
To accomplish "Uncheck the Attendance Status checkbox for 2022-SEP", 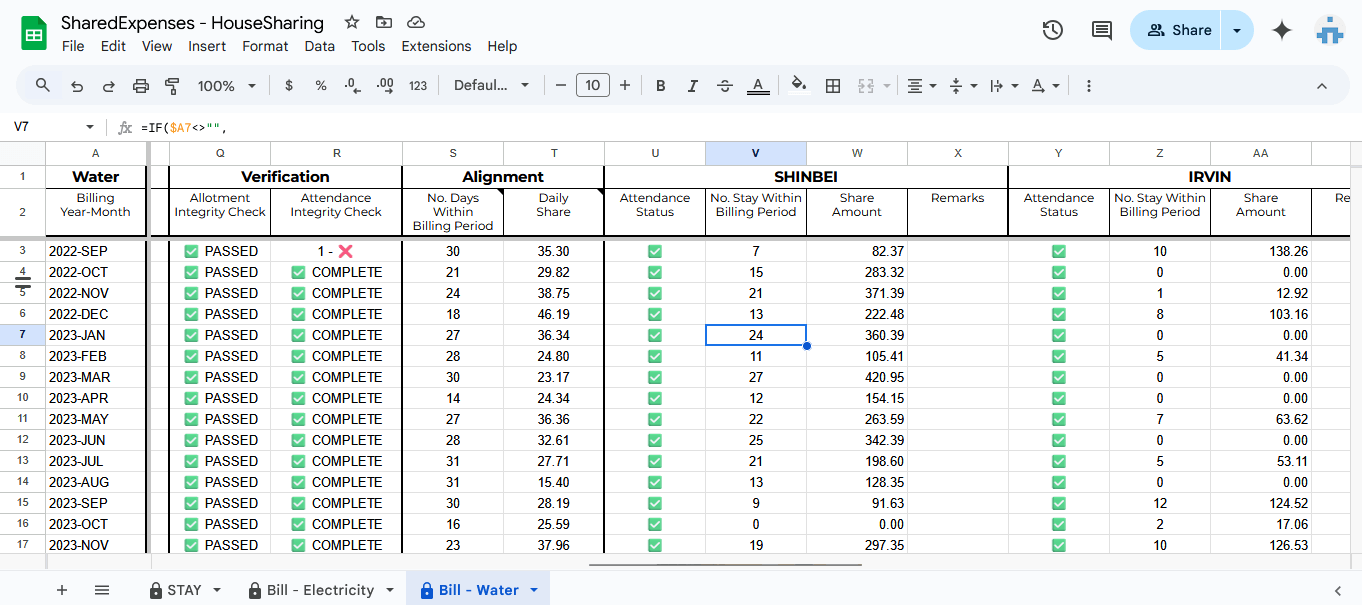I will coord(655,251).
